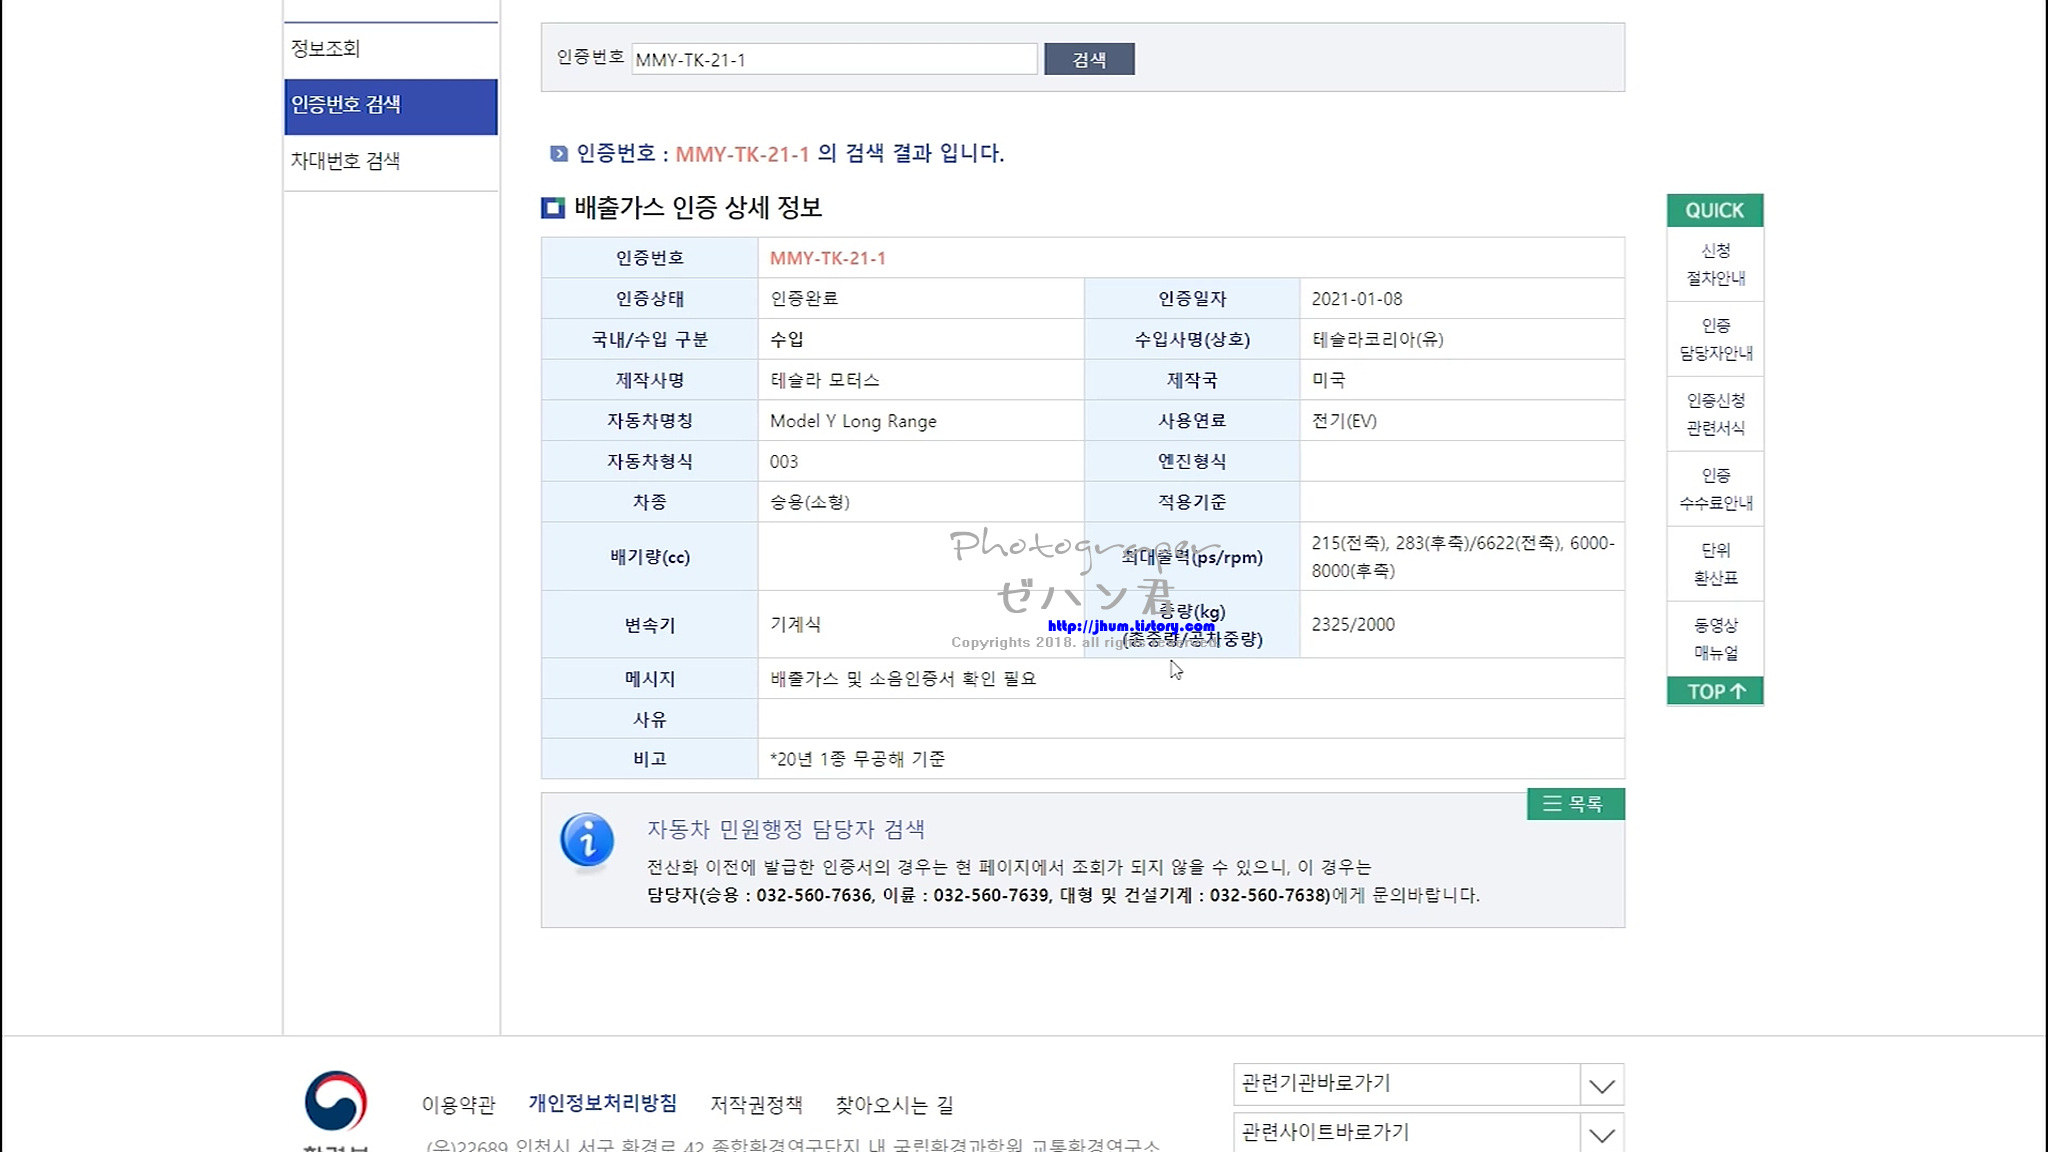Expand the 관련기관바로가기 dropdown arrow
Screen dimensions: 2048x1152
click(1602, 1086)
